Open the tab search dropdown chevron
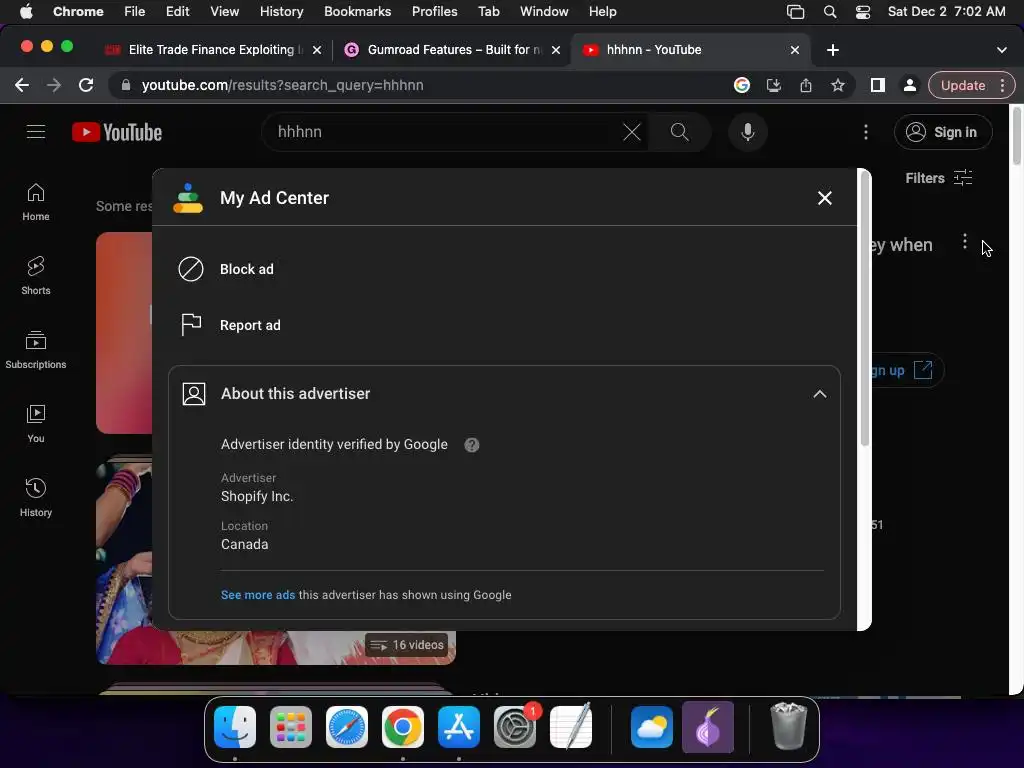 1002,50
